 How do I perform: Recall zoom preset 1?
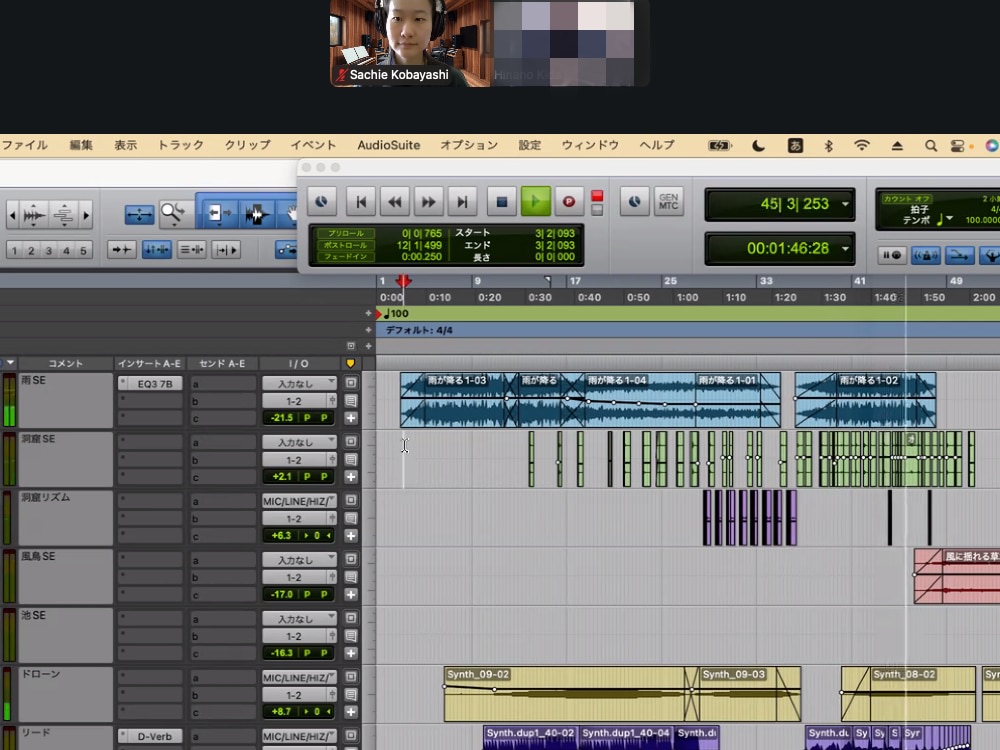tap(14, 250)
